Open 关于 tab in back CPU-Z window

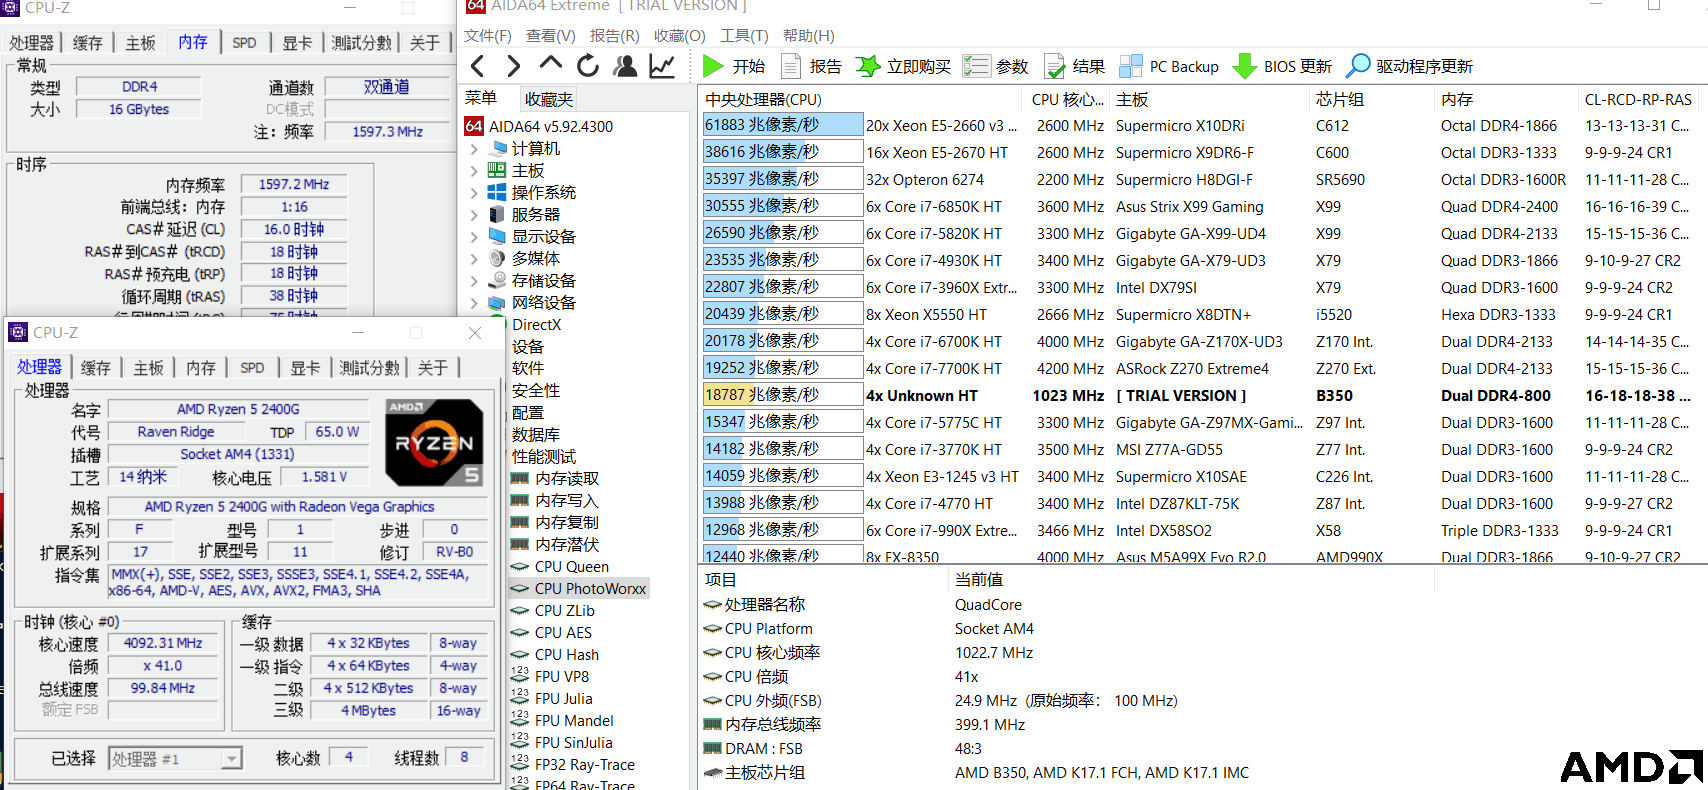(x=425, y=43)
